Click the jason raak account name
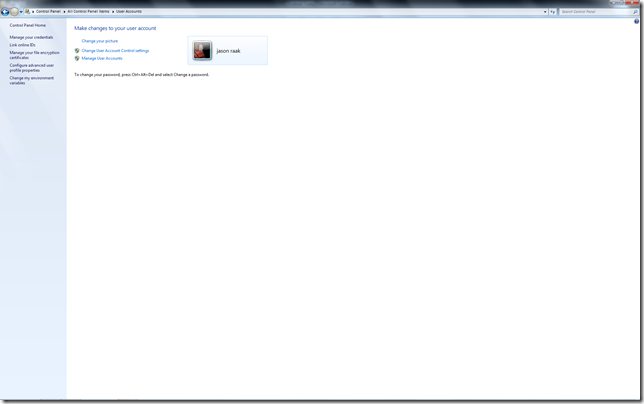644x404 pixels. pyautogui.click(x=228, y=51)
